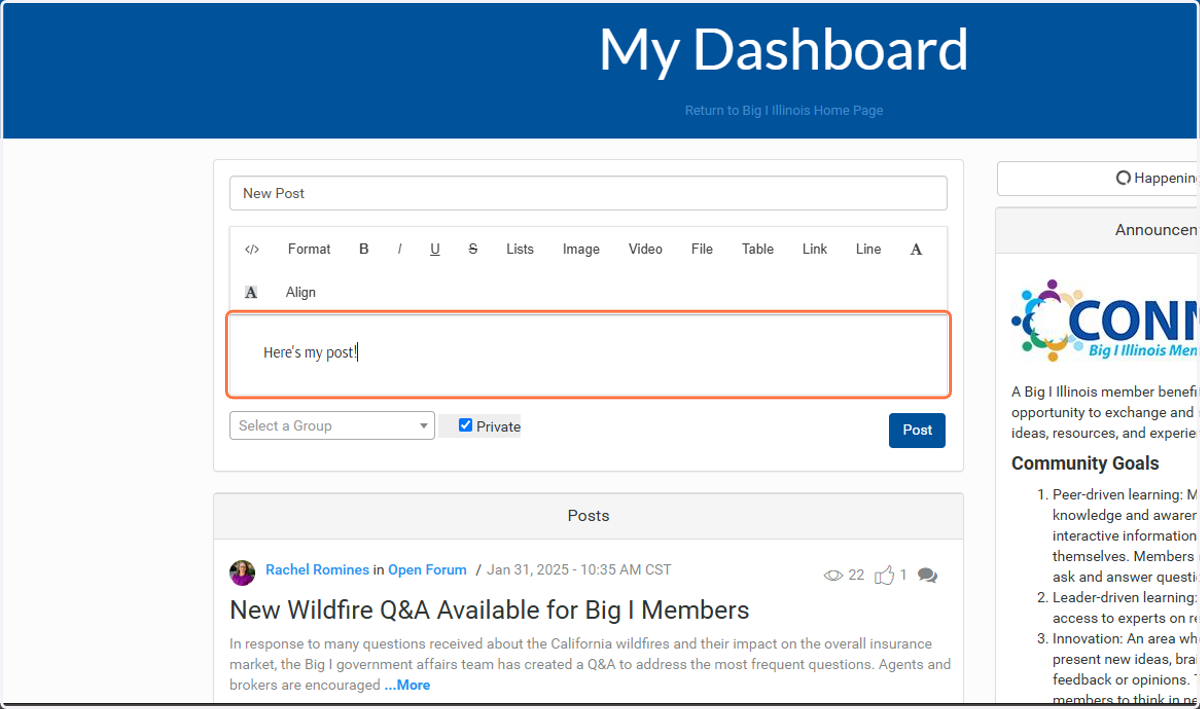Insert an Image via toolbar
Screen dimensions: 1200x709
coord(581,249)
